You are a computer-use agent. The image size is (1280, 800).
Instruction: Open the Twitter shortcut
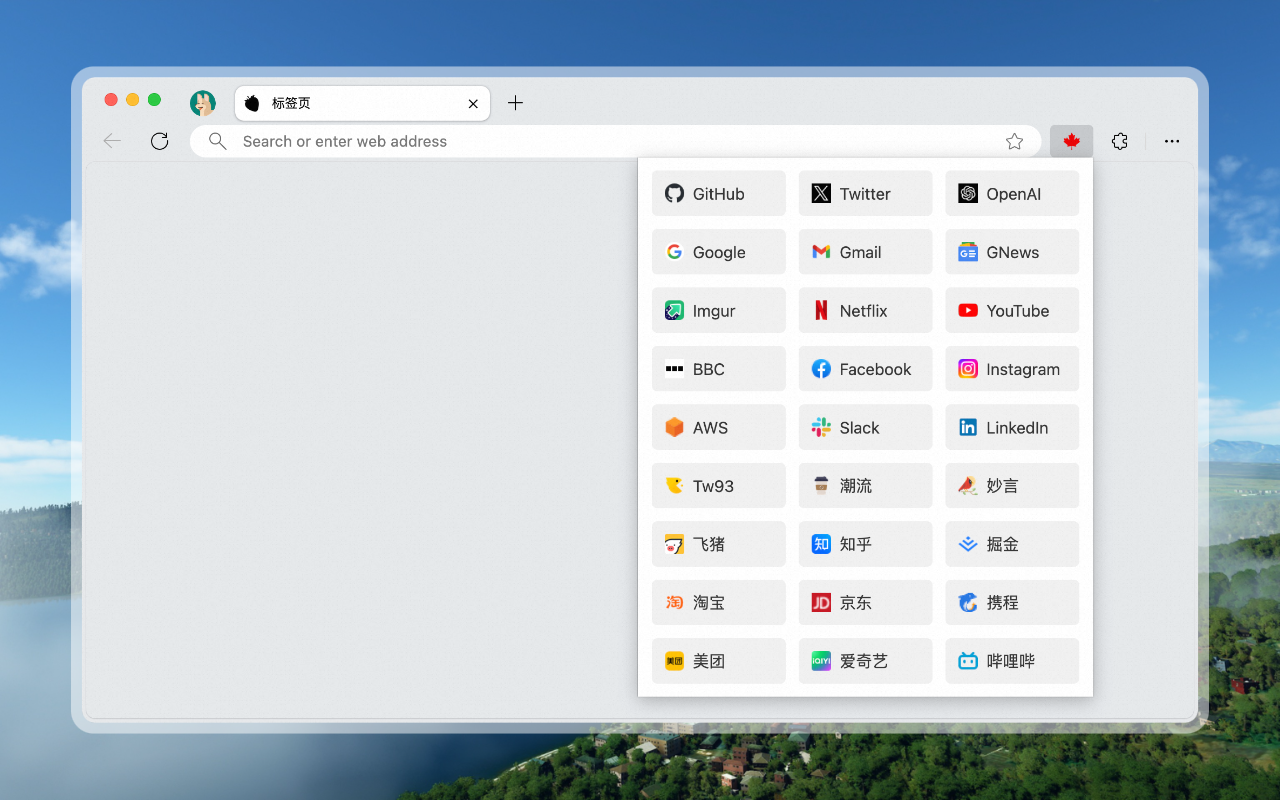865,193
